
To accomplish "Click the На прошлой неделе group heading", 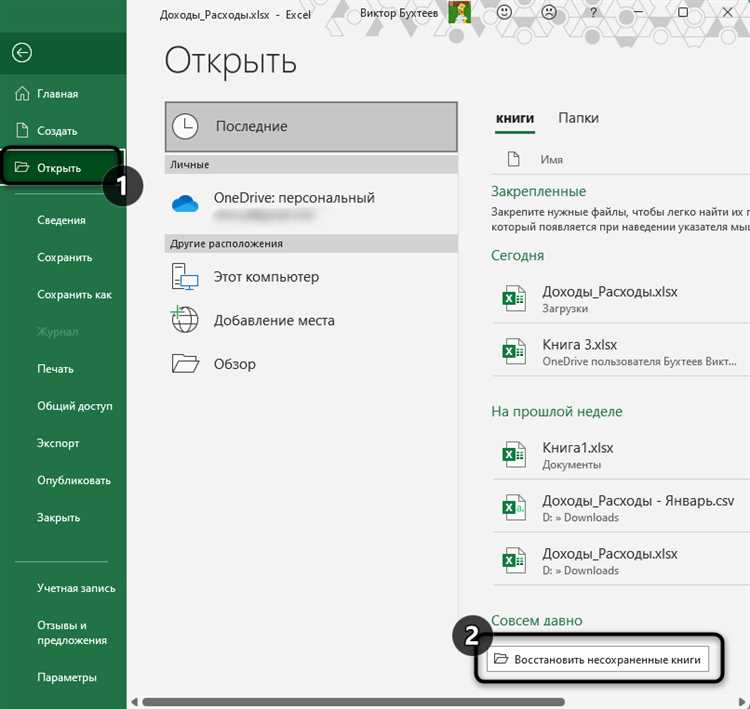I will (x=557, y=411).
